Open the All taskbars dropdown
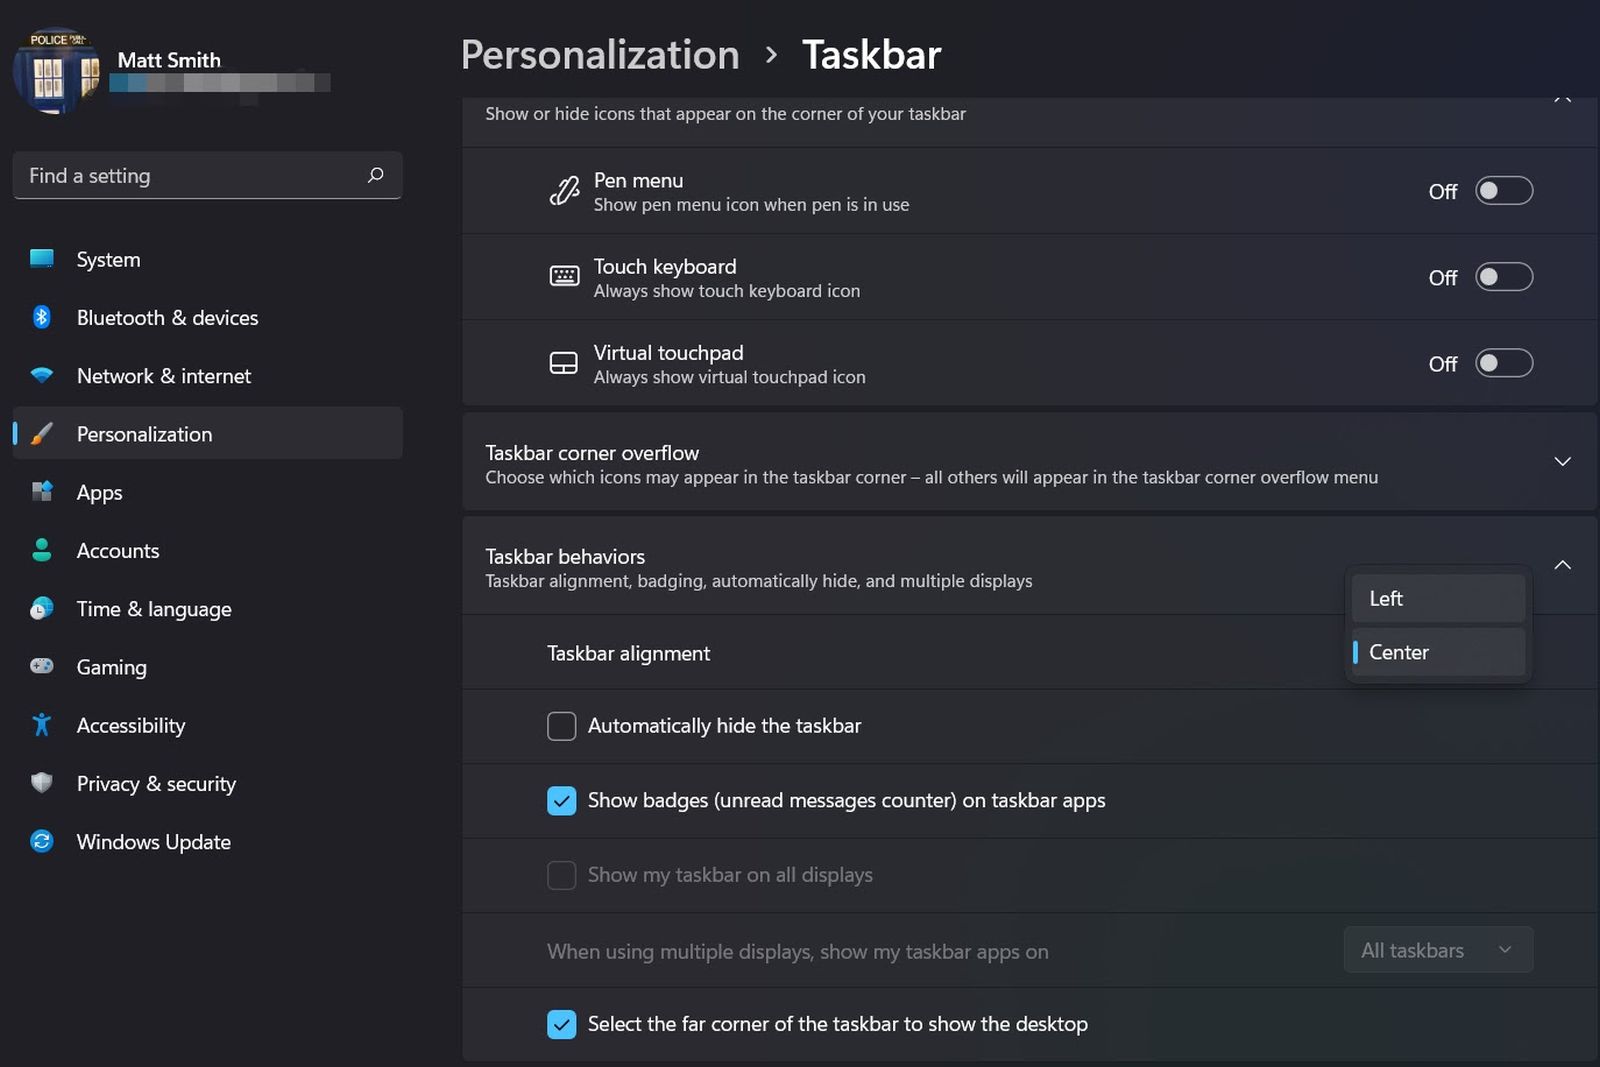 [1437, 949]
